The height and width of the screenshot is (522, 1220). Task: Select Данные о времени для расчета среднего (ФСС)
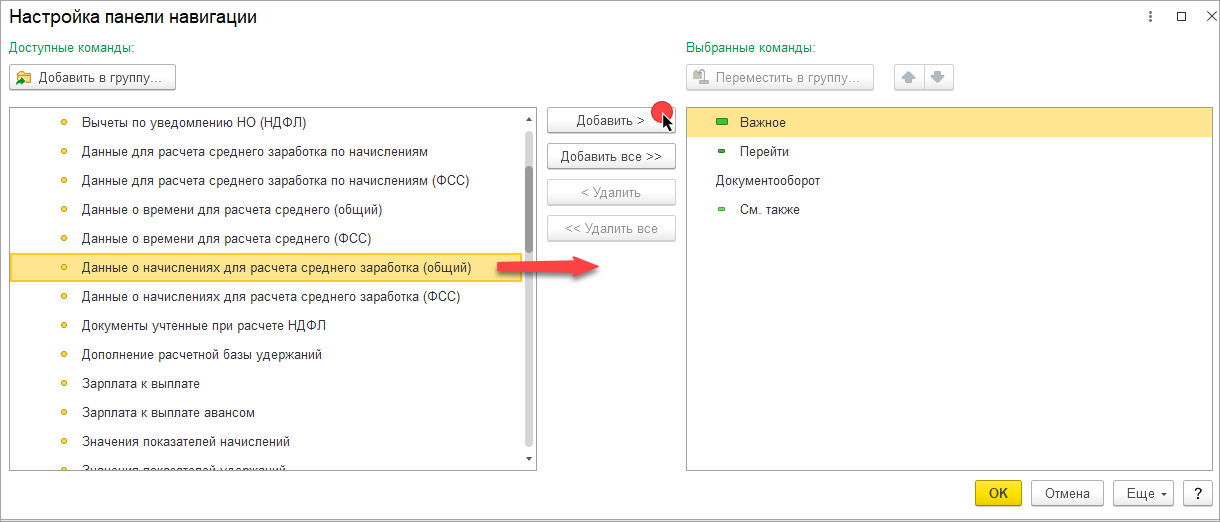266,239
